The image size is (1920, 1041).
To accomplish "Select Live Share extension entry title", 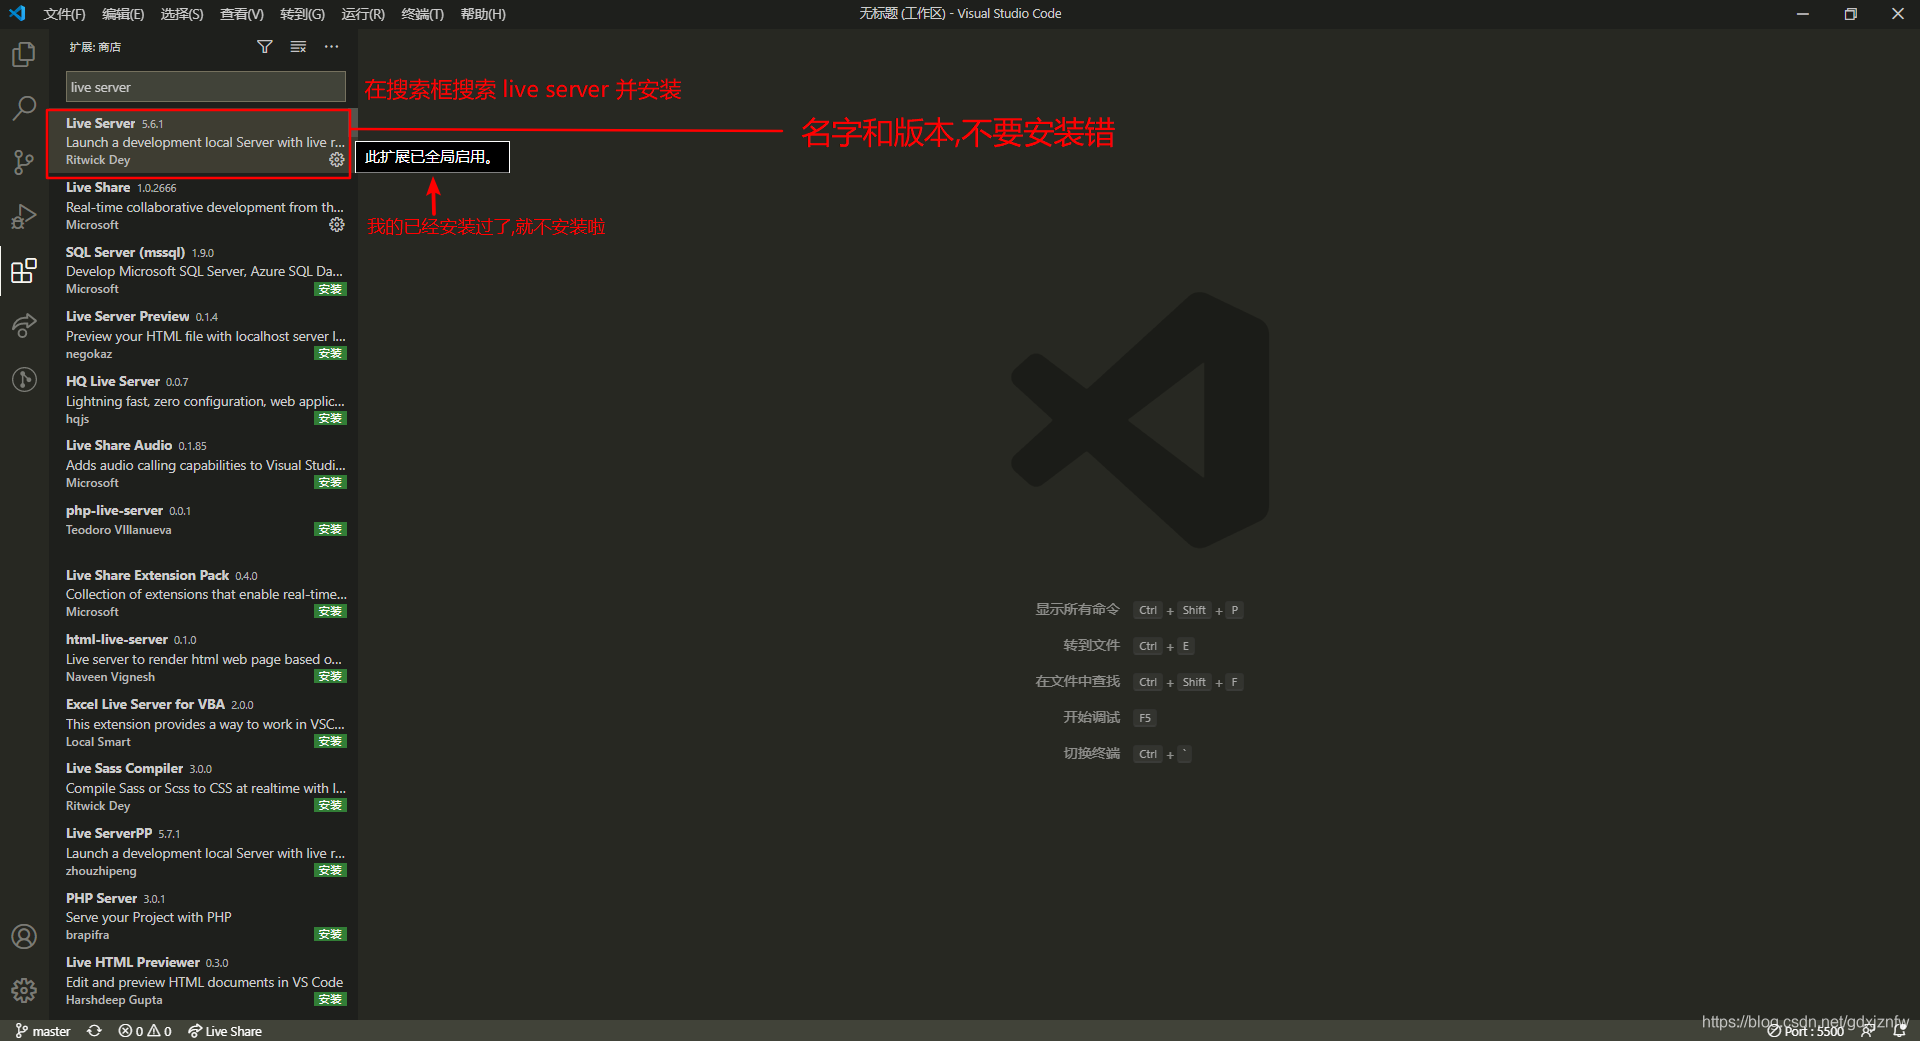I will tap(98, 187).
